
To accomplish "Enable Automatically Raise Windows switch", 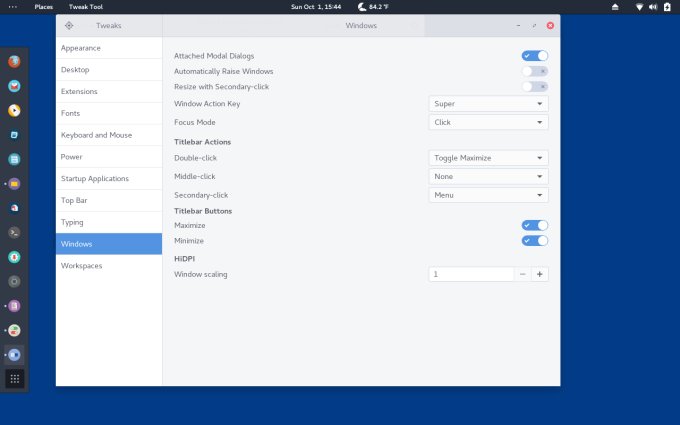I will tap(535, 71).
